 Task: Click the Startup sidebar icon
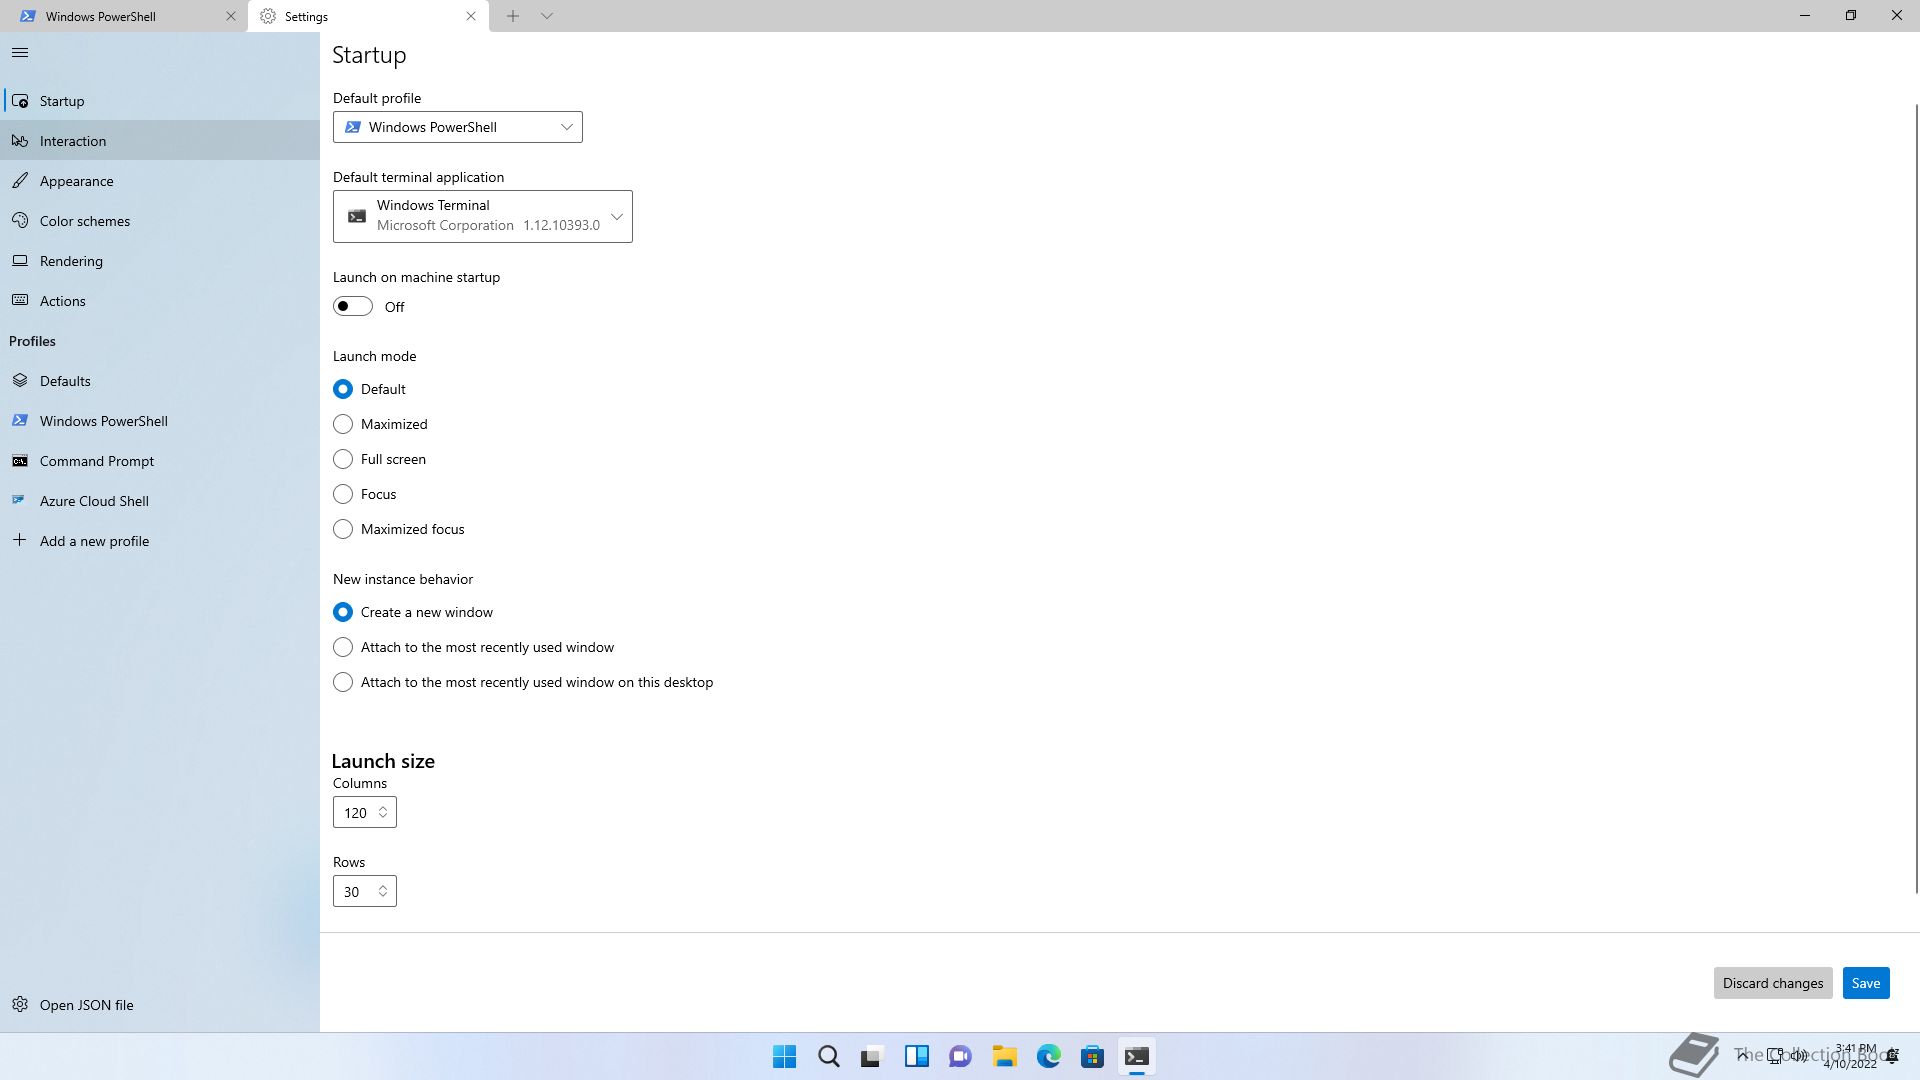[x=20, y=101]
